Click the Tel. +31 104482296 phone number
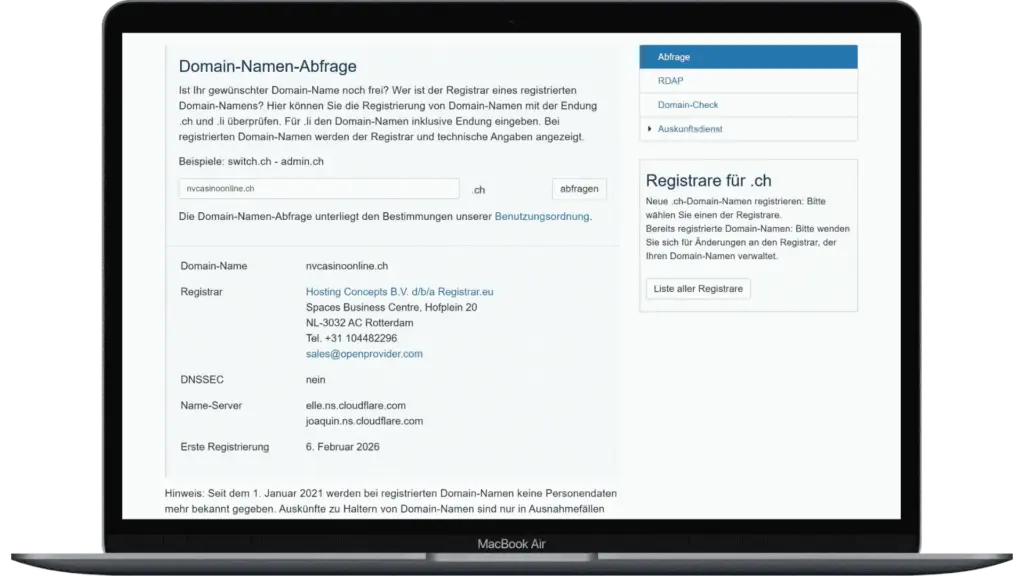The image size is (1024, 576). coord(351,338)
